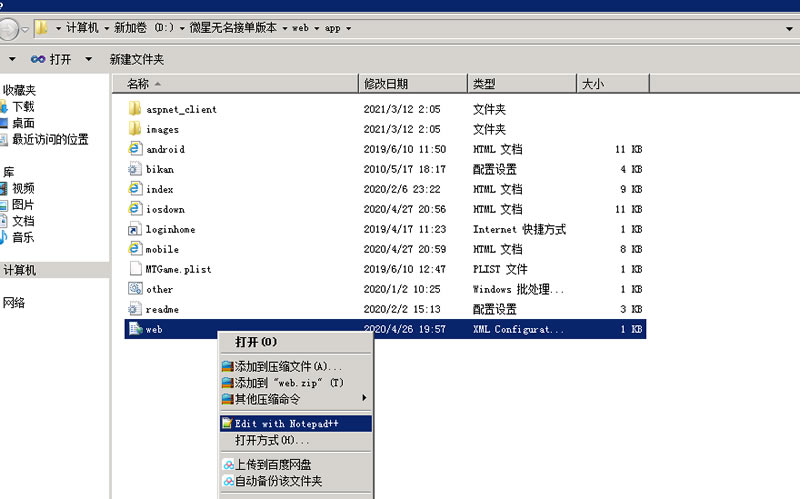Viewport: 800px width, 499px height.
Task: Click 添加到压缩文件(A)... menu entry
Action: coord(287,367)
